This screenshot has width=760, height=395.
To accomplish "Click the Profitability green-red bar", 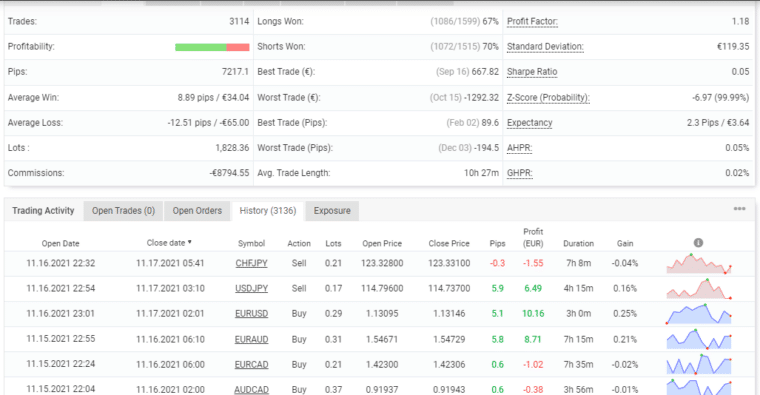I will tap(212, 47).
